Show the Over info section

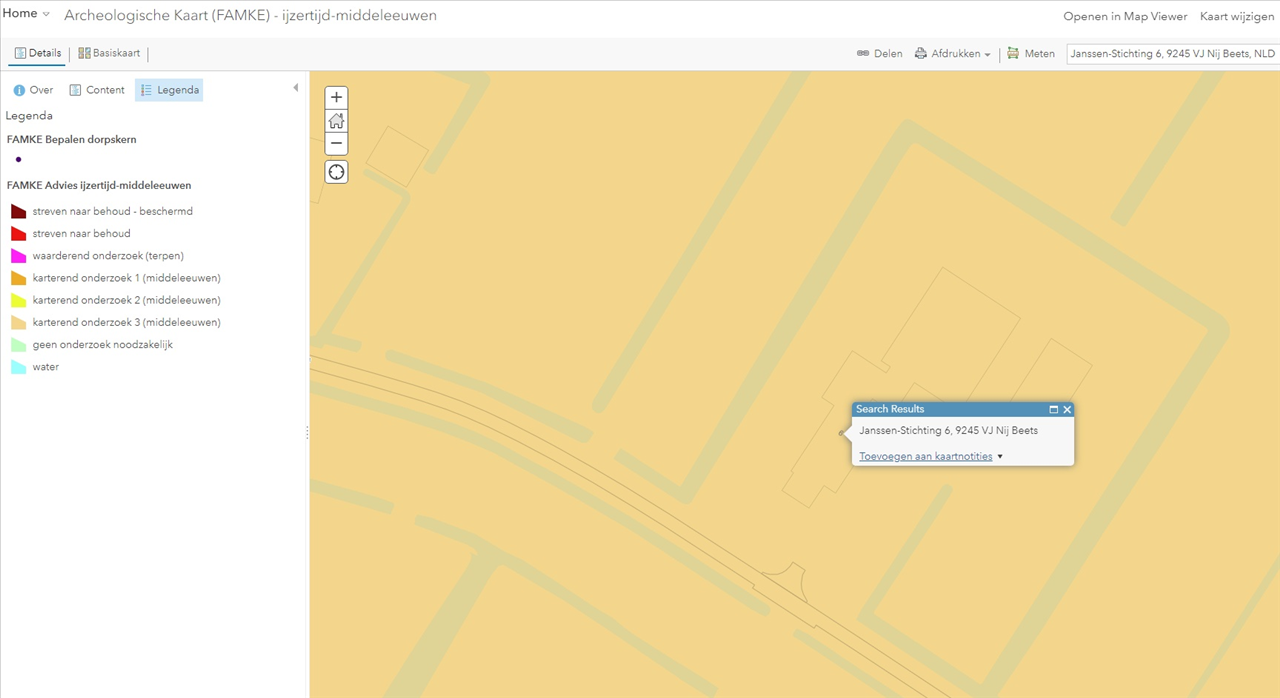33,90
